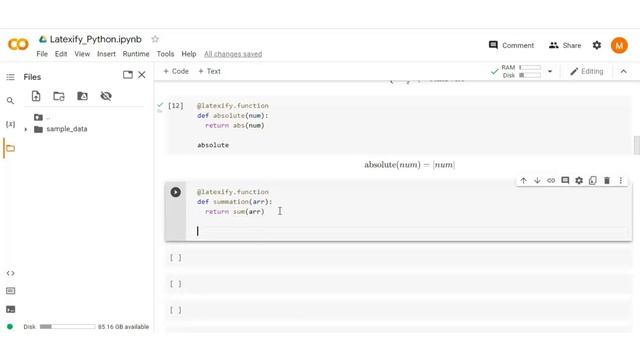This screenshot has height=360, width=640.
Task: Click the notebook vertical scrollbar
Action: pos(636,145)
